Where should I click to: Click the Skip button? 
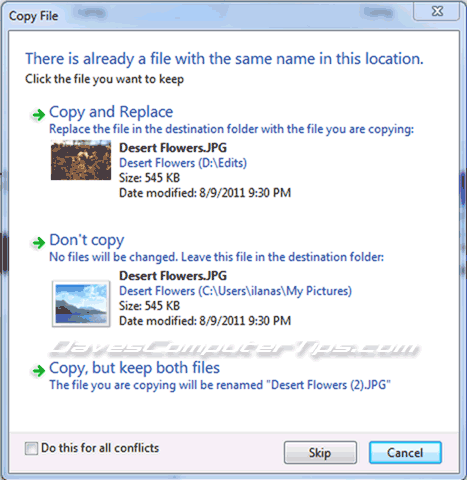pyautogui.click(x=320, y=453)
